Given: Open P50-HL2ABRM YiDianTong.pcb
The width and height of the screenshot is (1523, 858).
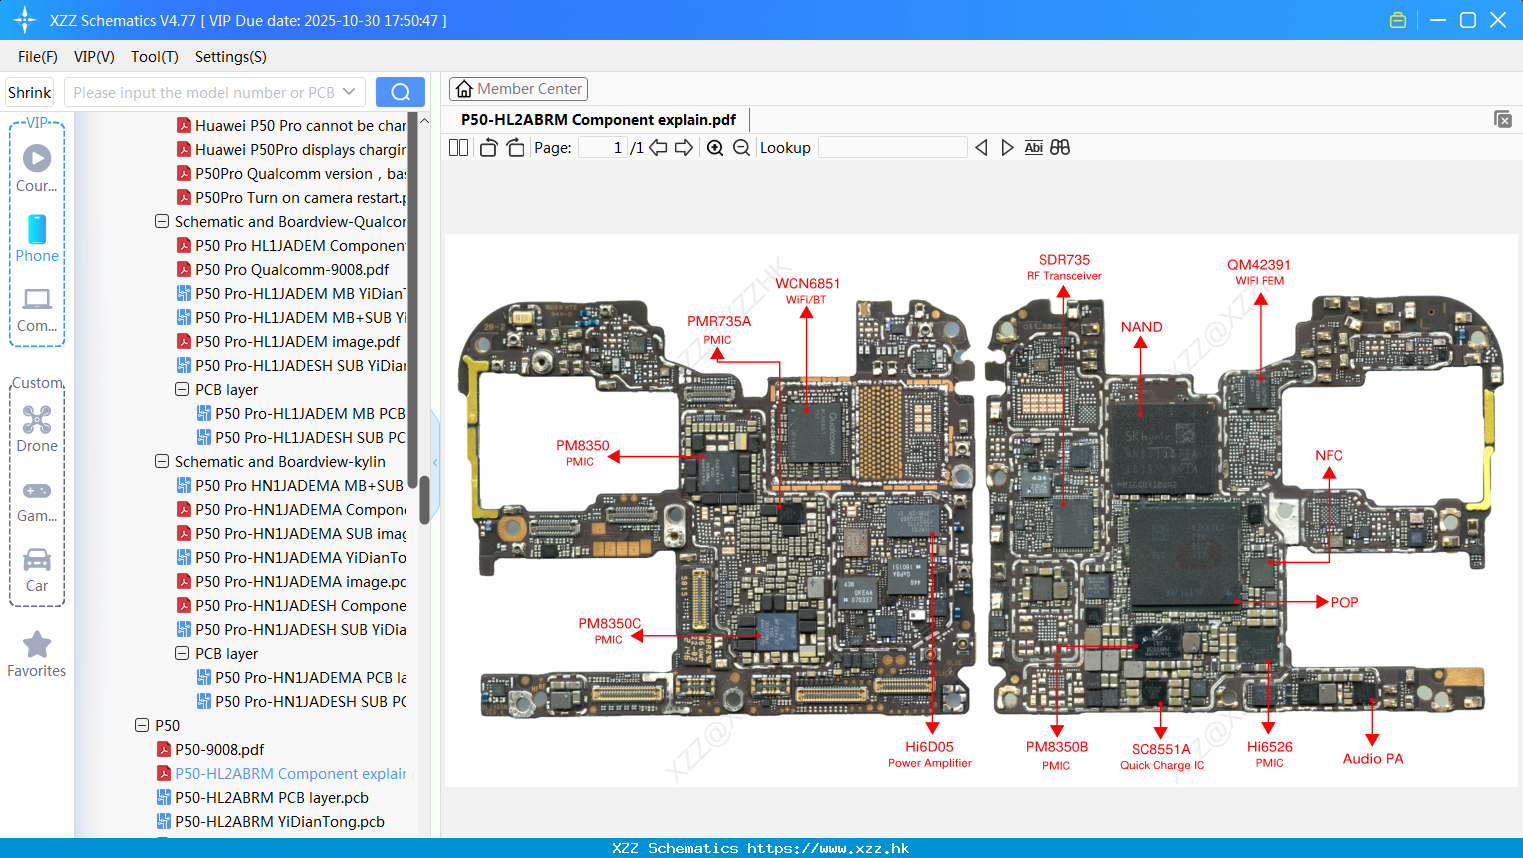Looking at the screenshot, I should click(x=270, y=822).
